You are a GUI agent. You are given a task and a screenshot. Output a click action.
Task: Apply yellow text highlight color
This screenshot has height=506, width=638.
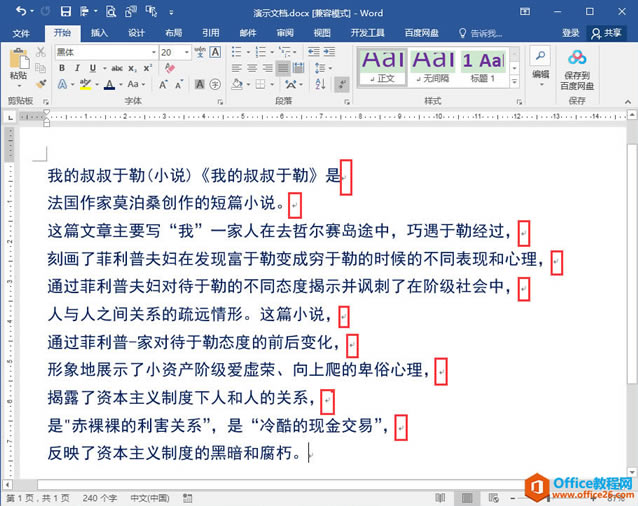coord(85,84)
